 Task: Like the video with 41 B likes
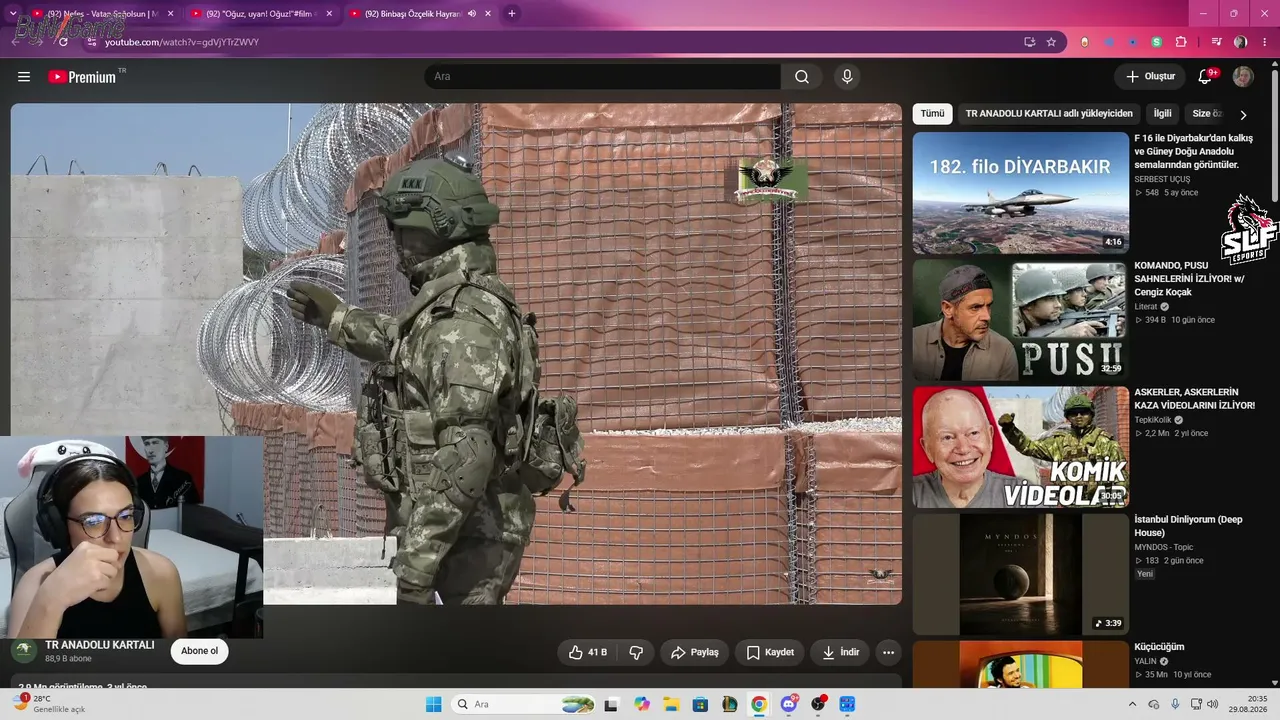coord(588,652)
